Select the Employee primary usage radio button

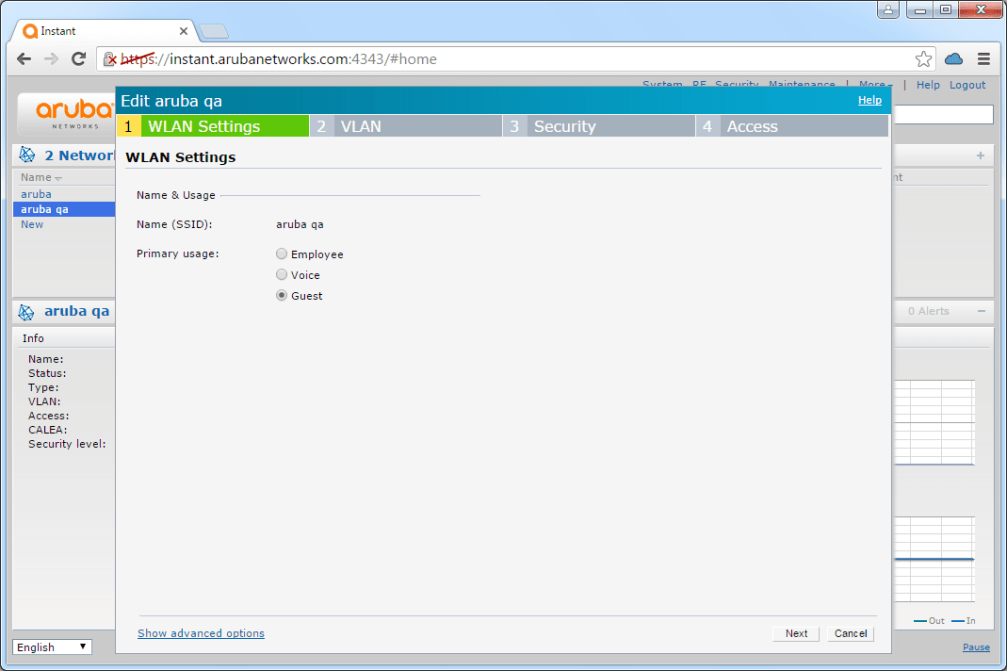pos(281,253)
